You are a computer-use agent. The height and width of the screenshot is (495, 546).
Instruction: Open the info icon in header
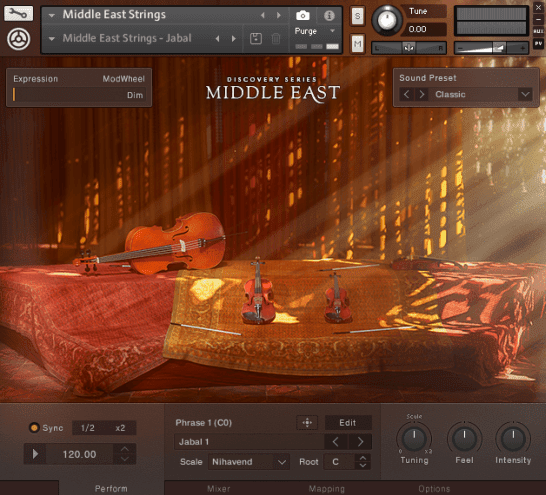329,15
